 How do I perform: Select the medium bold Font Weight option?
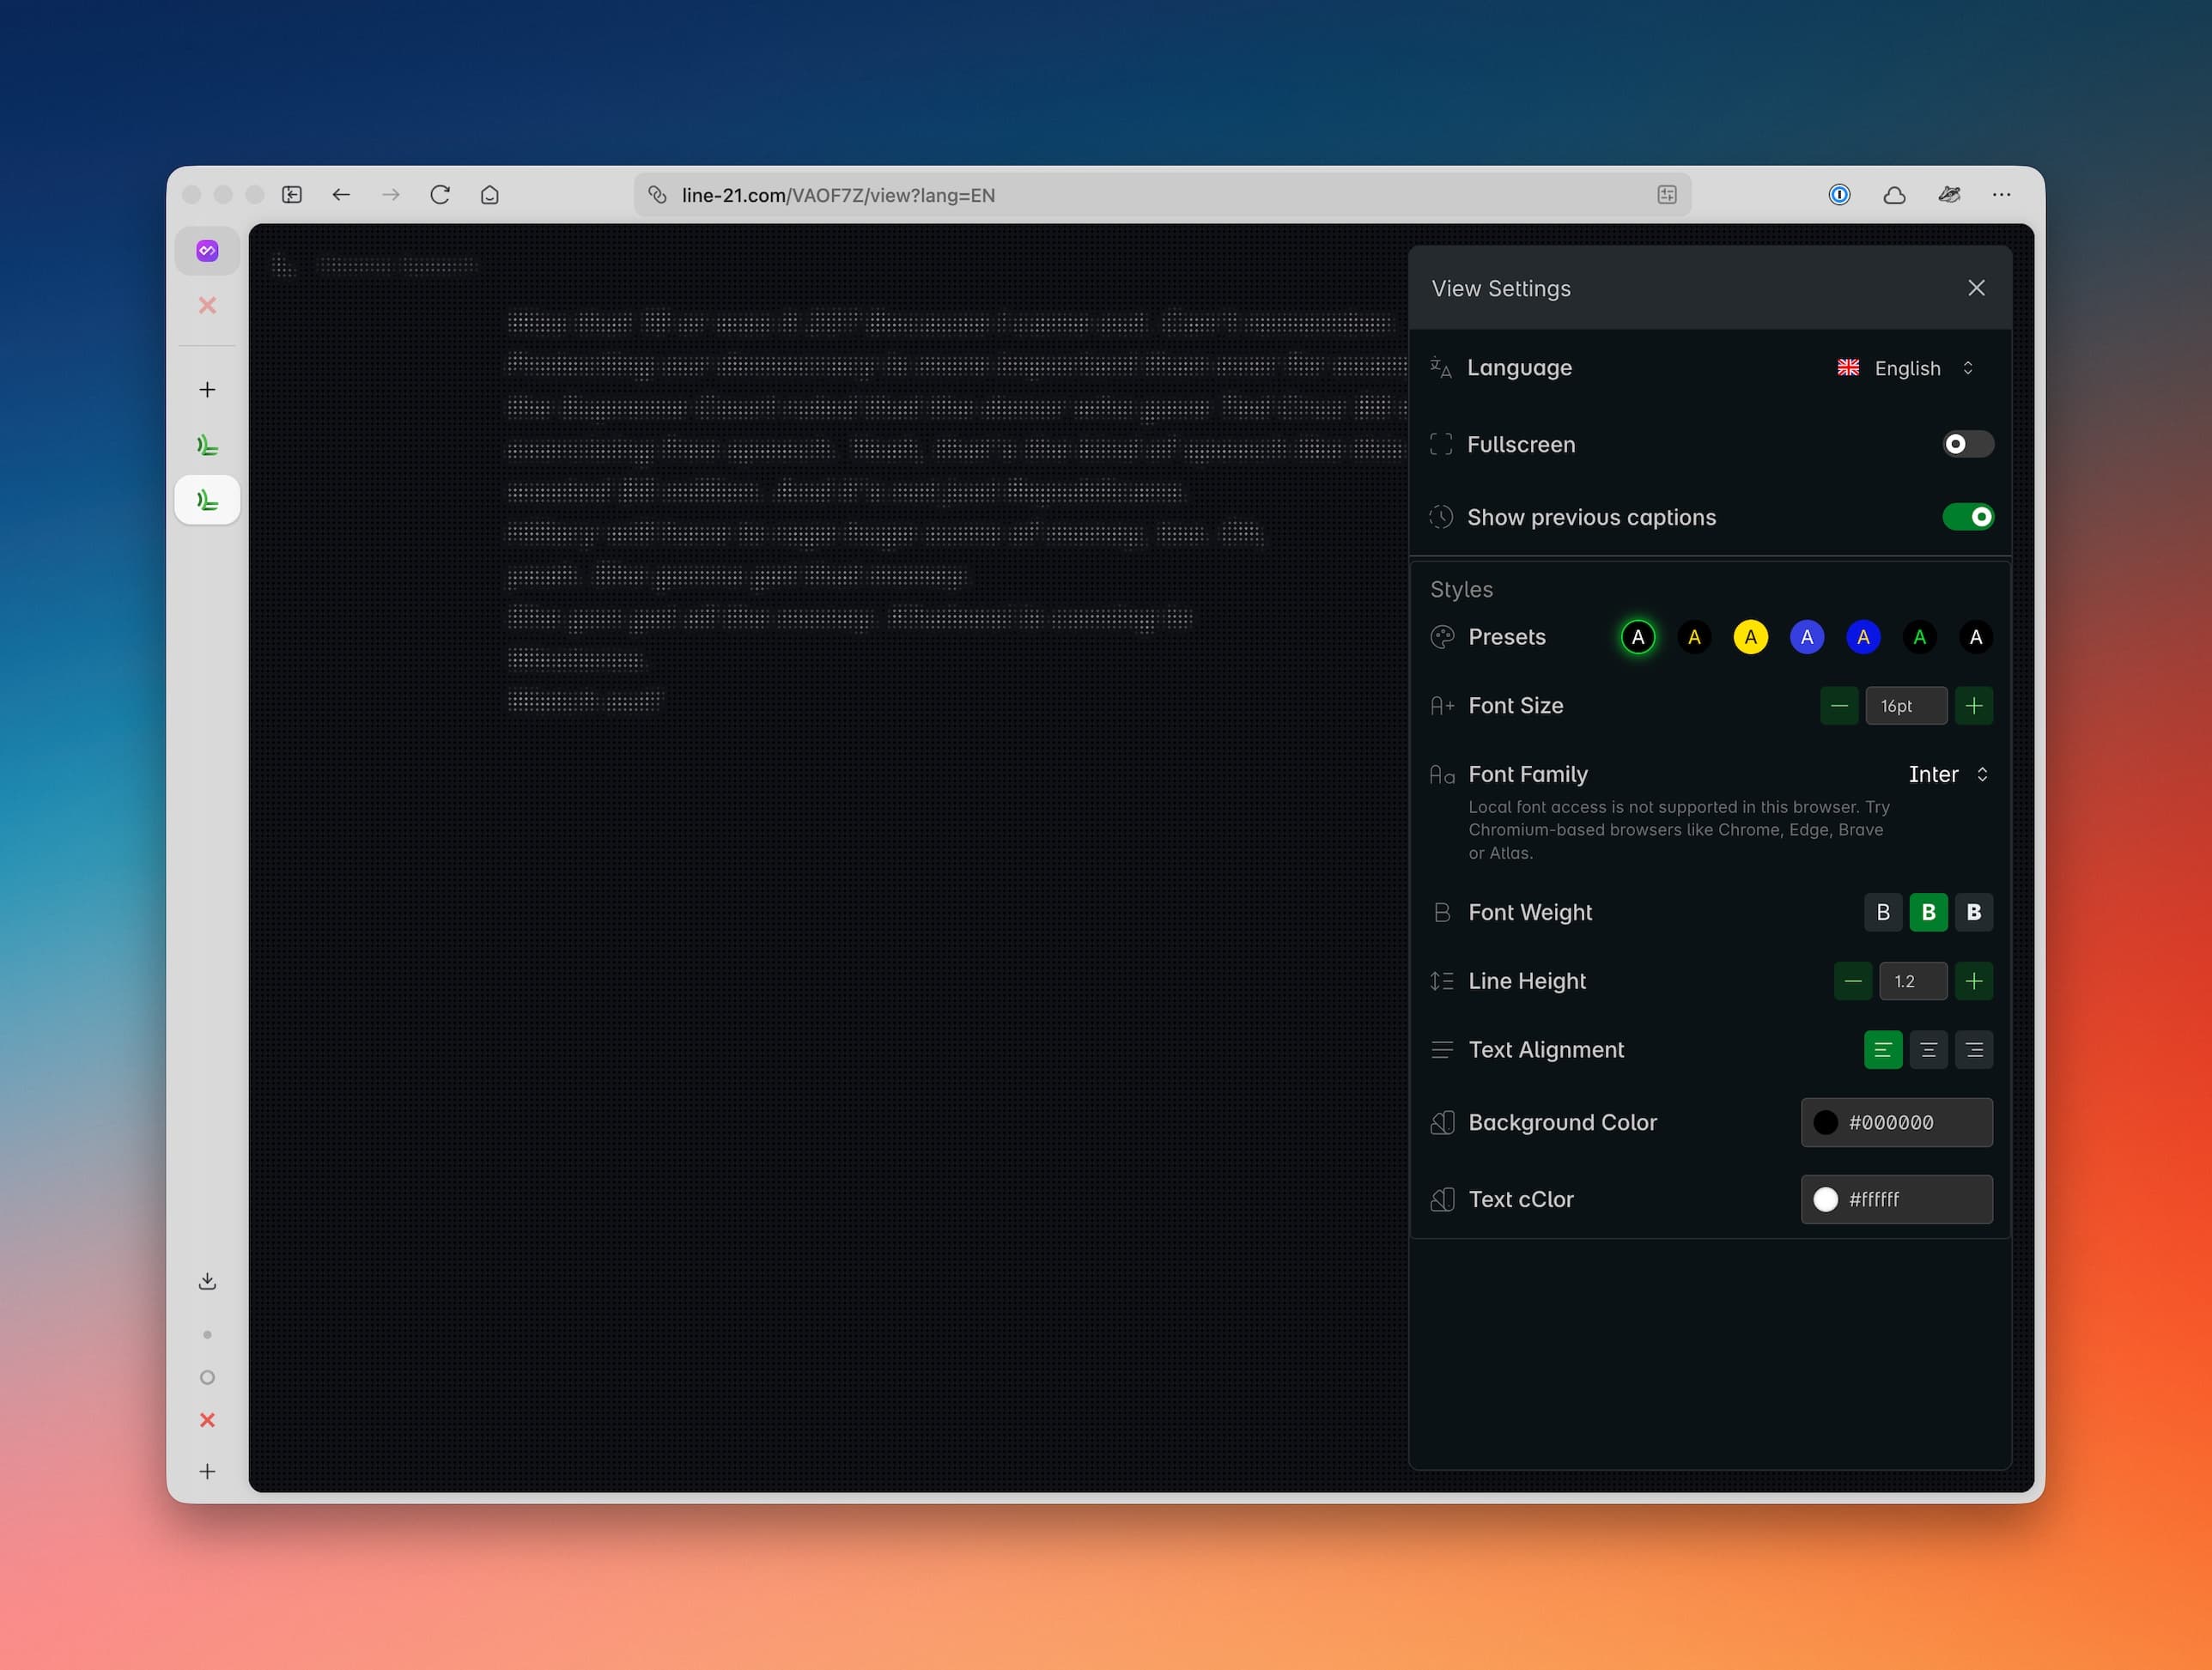coord(1928,912)
